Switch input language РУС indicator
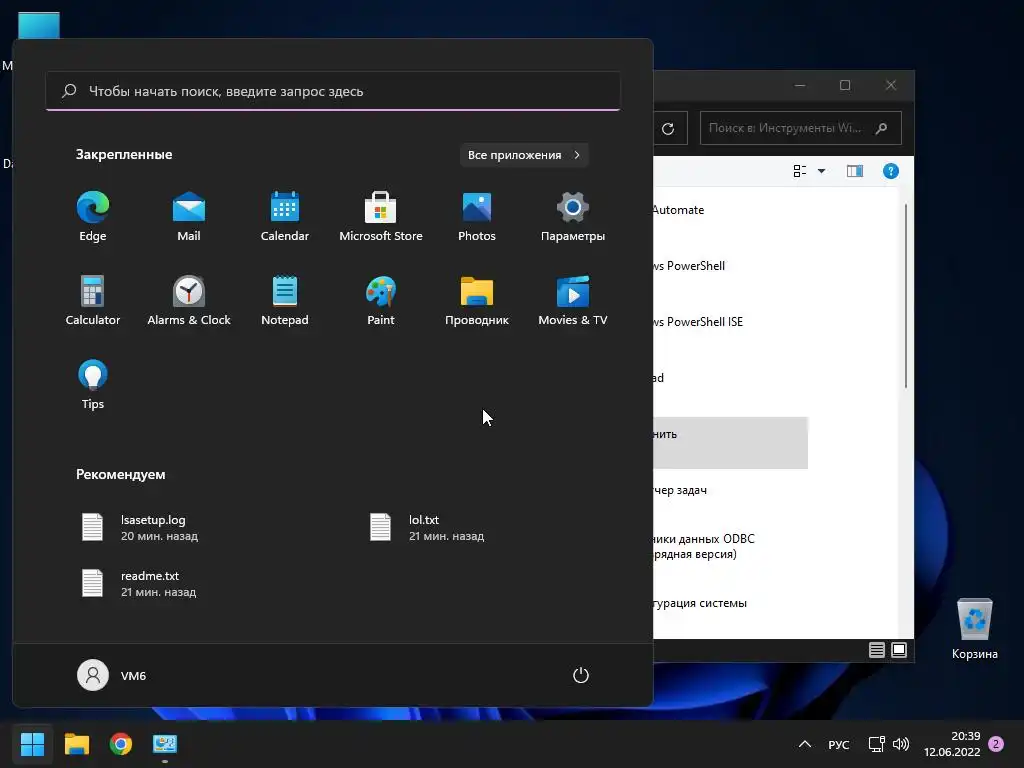Viewport: 1024px width, 768px height. (x=839, y=745)
